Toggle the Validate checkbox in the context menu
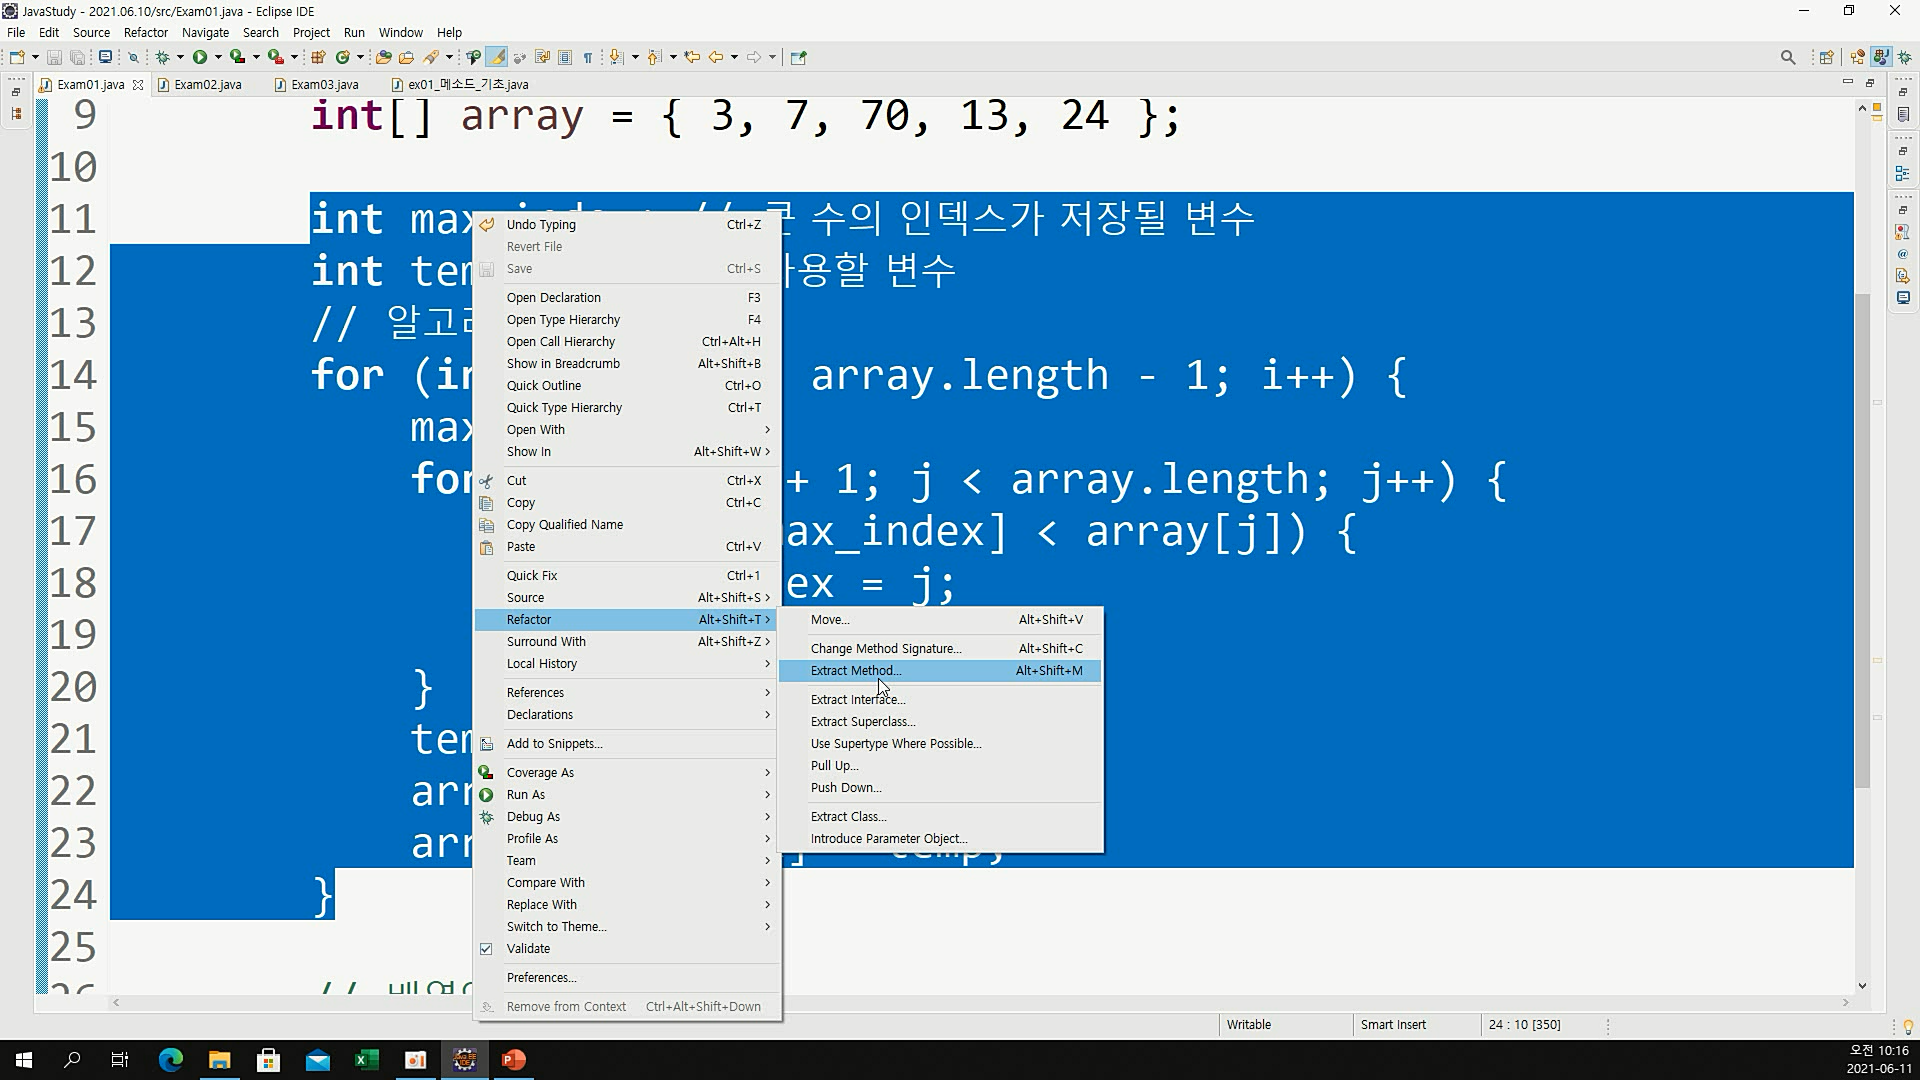The image size is (1920, 1080). 486,949
